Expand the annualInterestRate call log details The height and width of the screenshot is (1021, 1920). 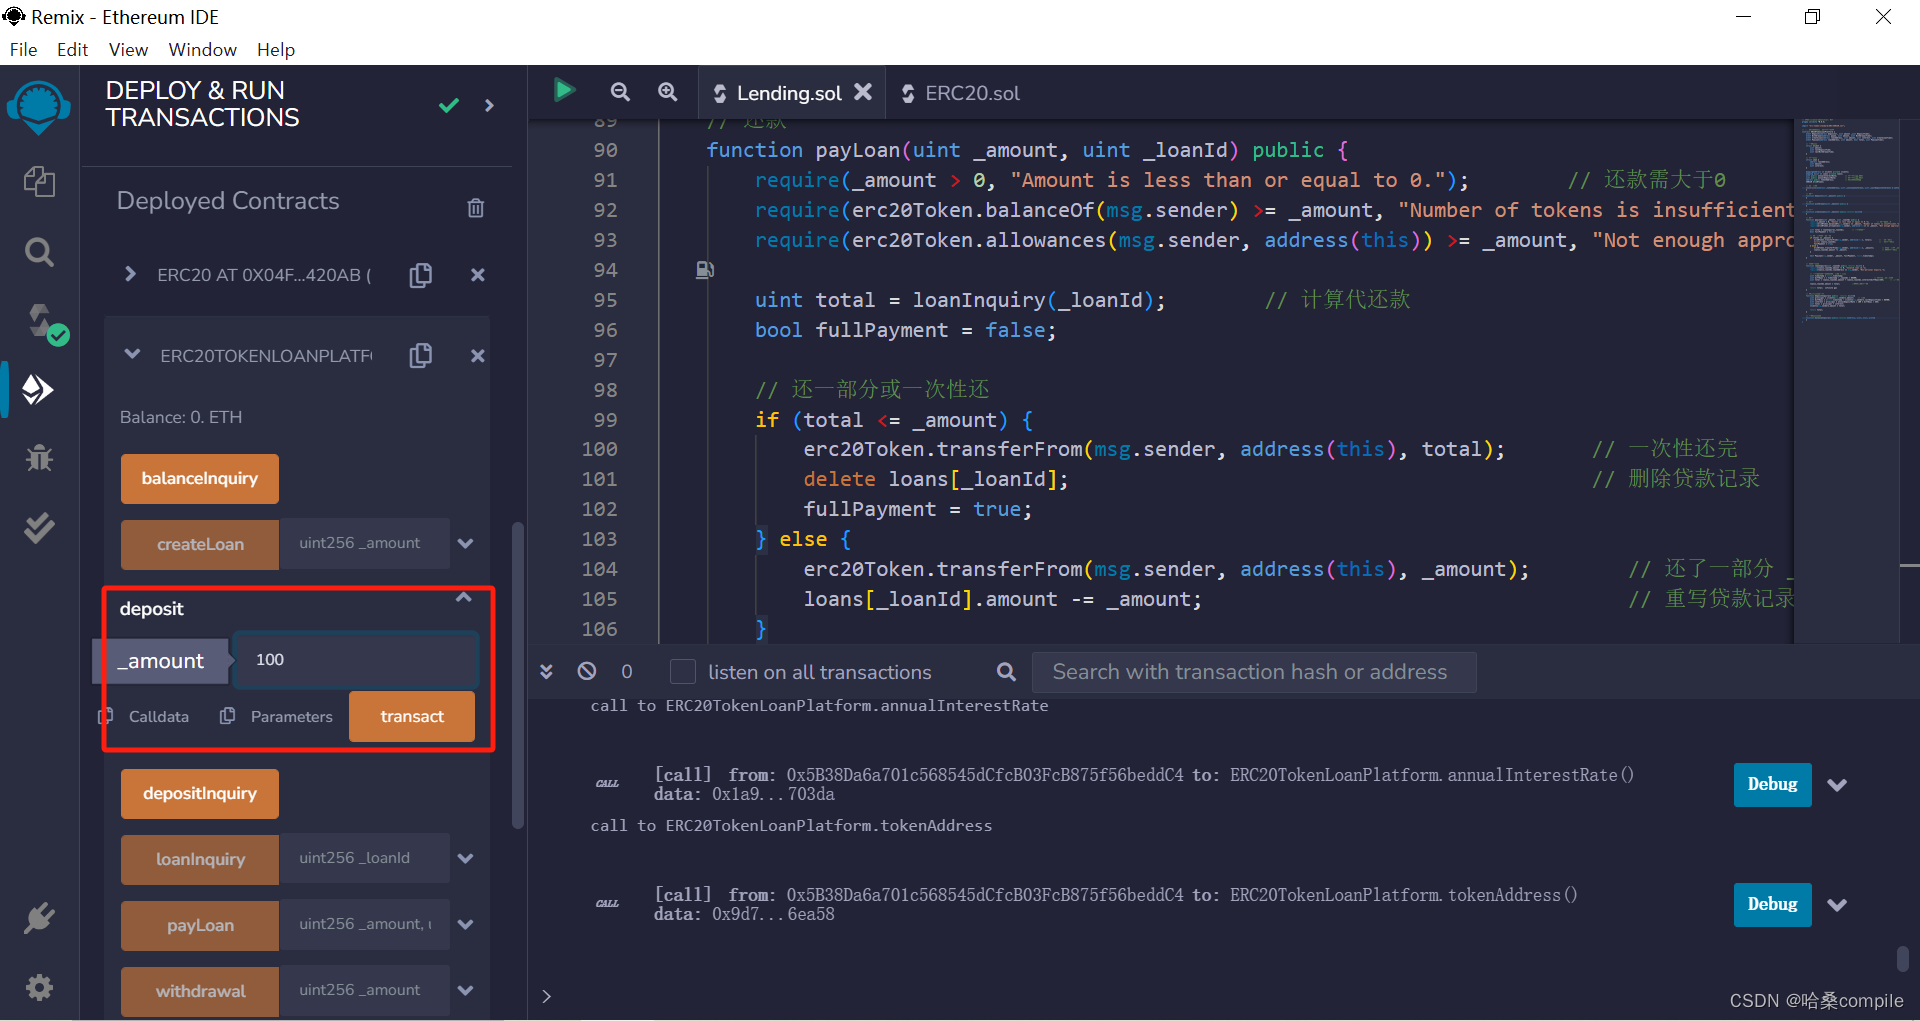(1837, 785)
